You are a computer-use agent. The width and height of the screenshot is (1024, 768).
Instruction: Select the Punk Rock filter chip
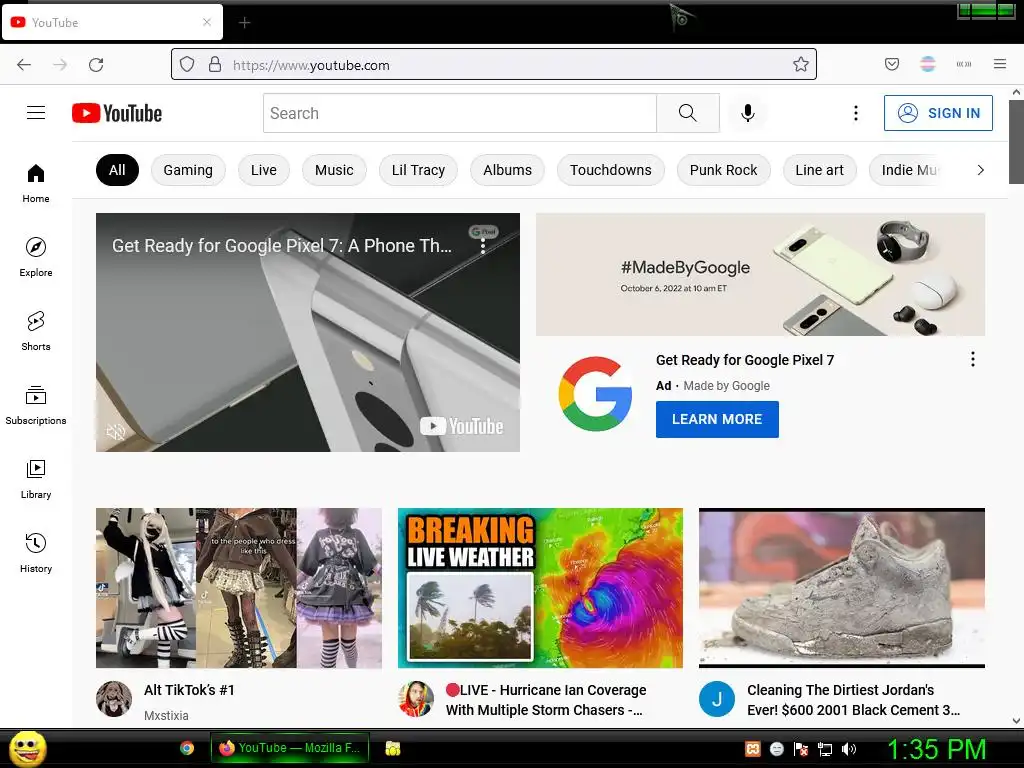[x=724, y=170]
